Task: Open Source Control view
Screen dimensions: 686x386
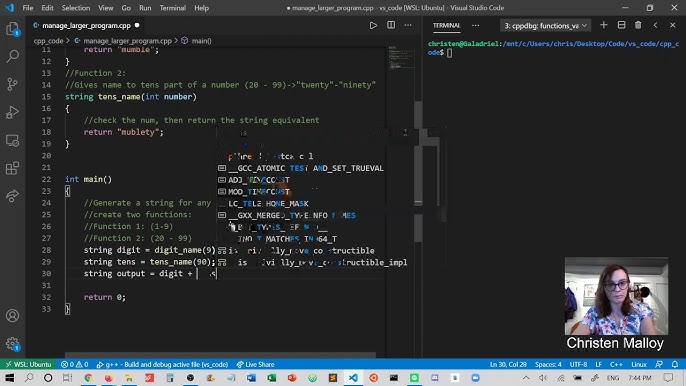Action: coord(13,84)
